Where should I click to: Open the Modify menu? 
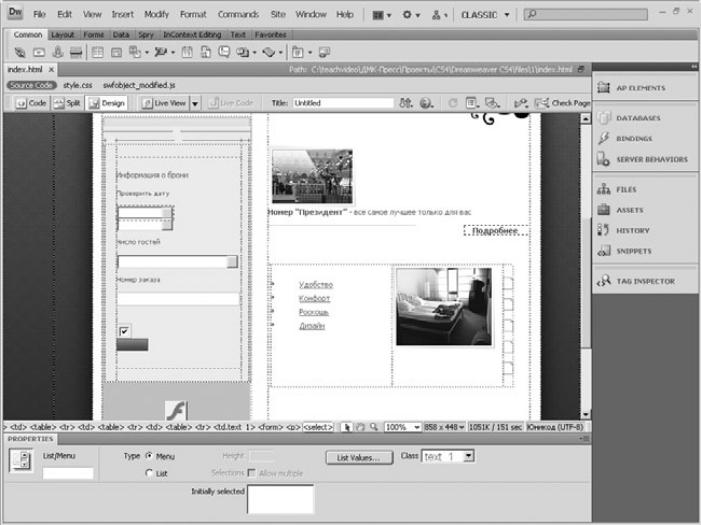point(156,14)
